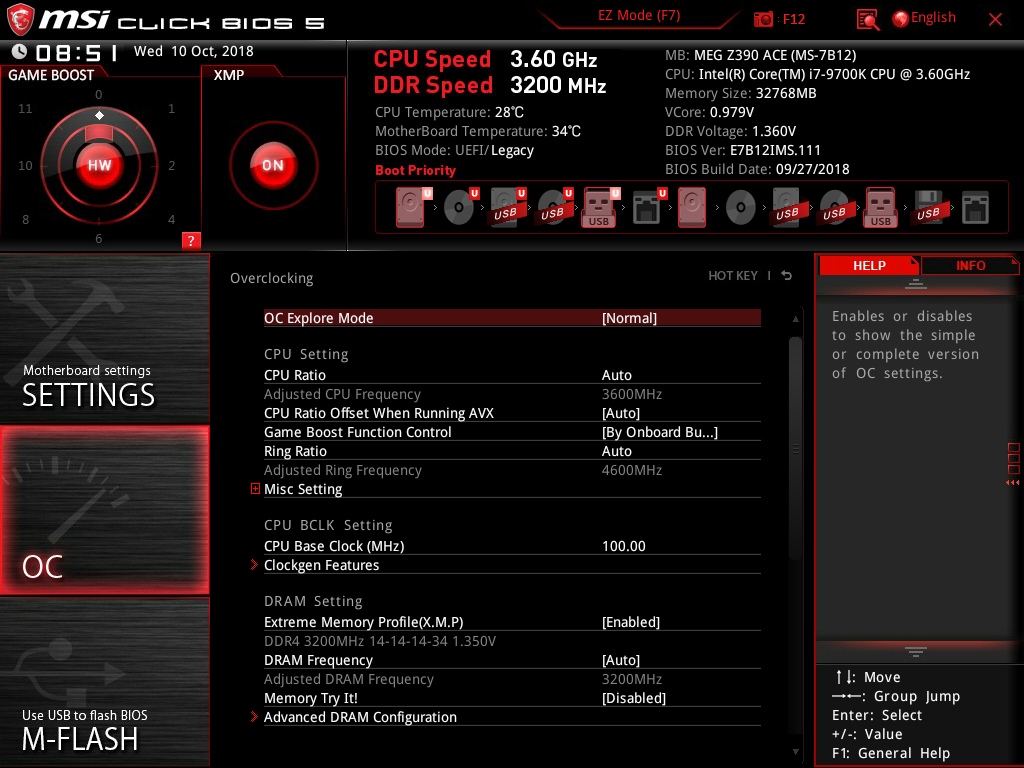Select legacy USB CD/DVD boot icon
Image resolution: width=1024 pixels, height=768 pixels.
(834, 207)
